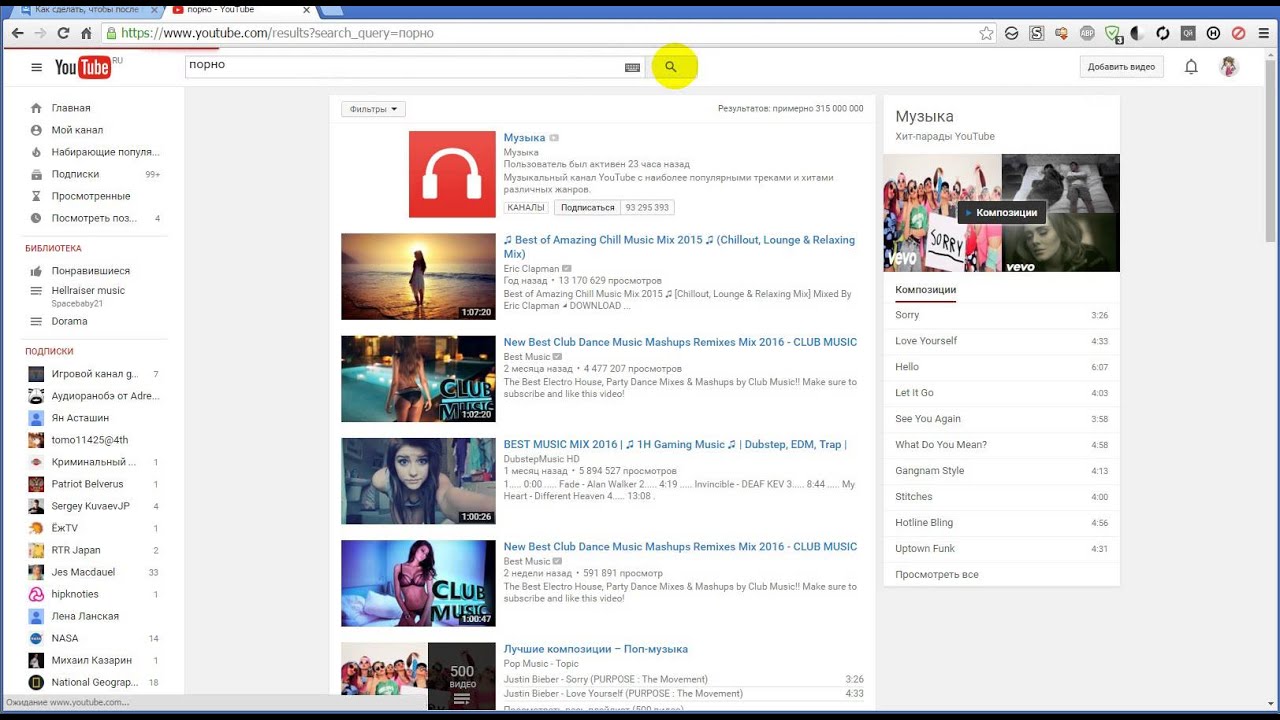Subscribe with the Подписаться button
The image size is (1280, 720).
[x=587, y=208]
